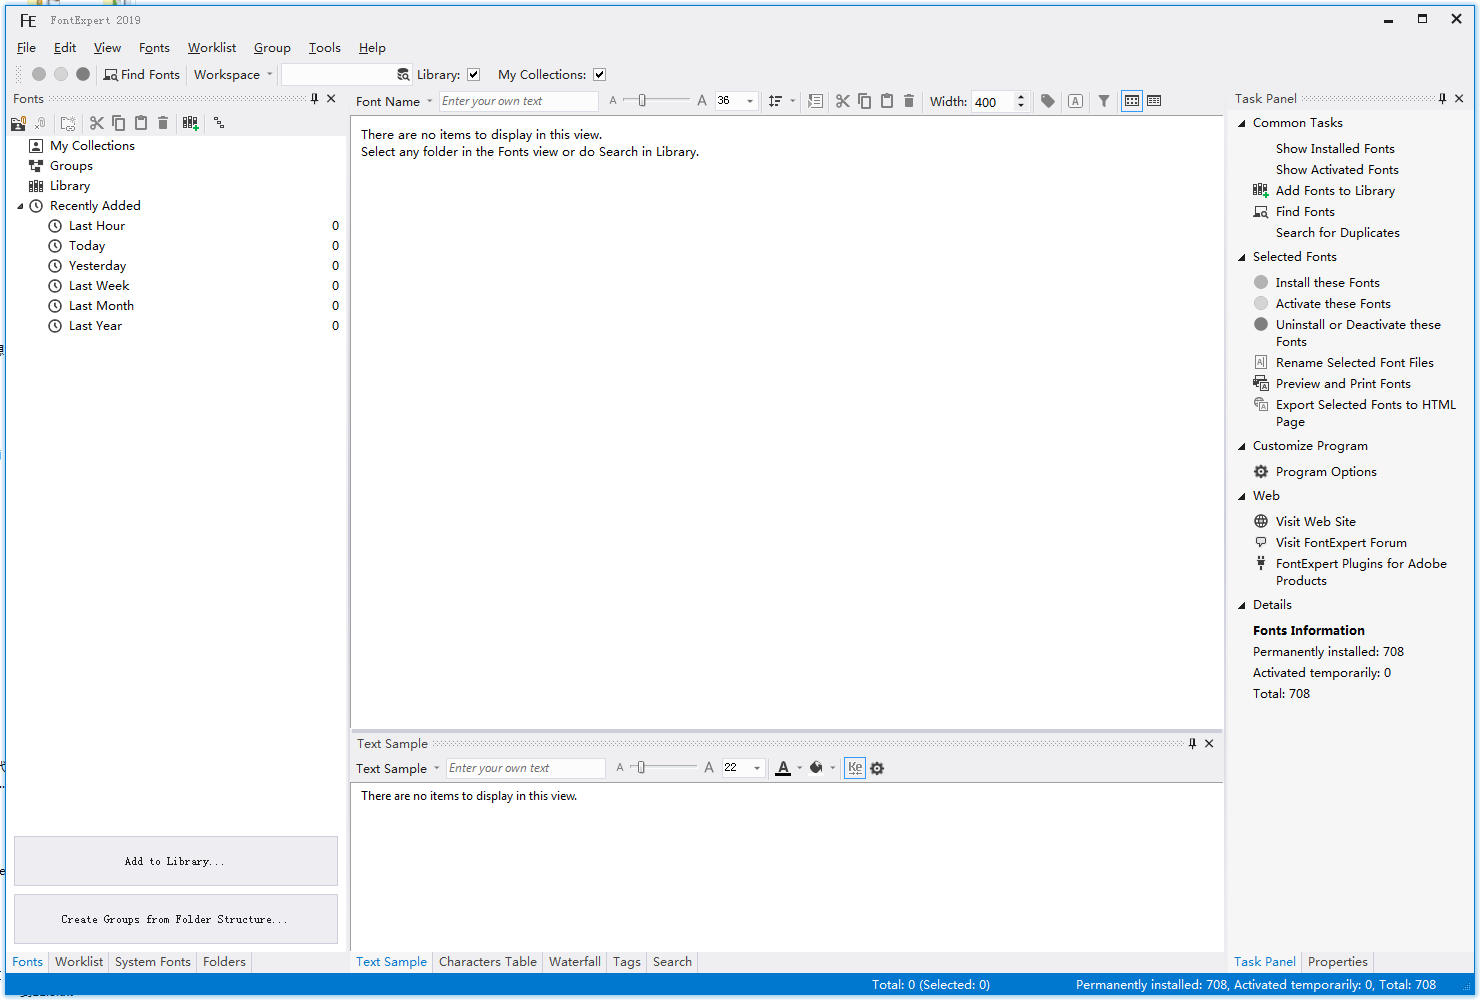This screenshot has height=1000, width=1480.
Task: Click the Add to Library button
Action: point(176,861)
